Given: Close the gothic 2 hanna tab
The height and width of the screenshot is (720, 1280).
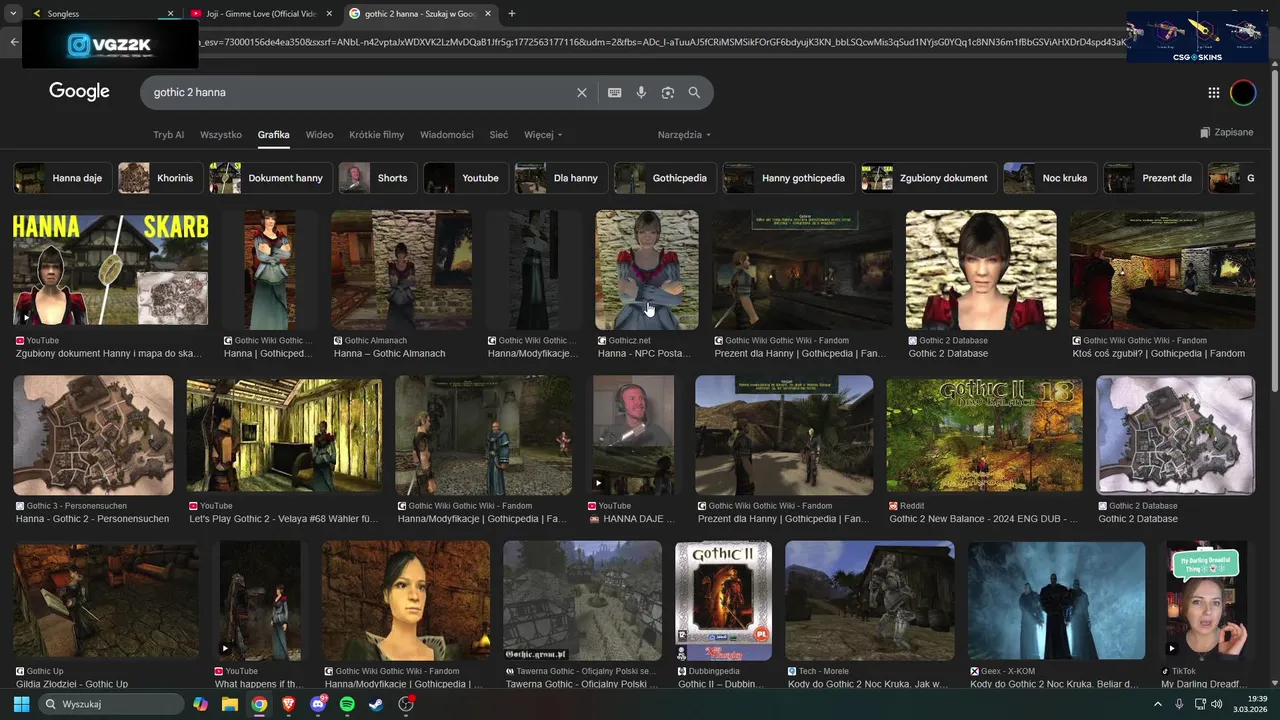Looking at the screenshot, I should [x=488, y=14].
